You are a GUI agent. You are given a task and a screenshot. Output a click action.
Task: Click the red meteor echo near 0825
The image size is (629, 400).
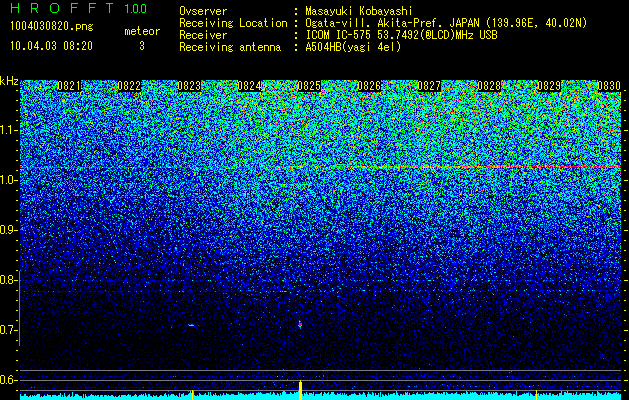click(300, 324)
